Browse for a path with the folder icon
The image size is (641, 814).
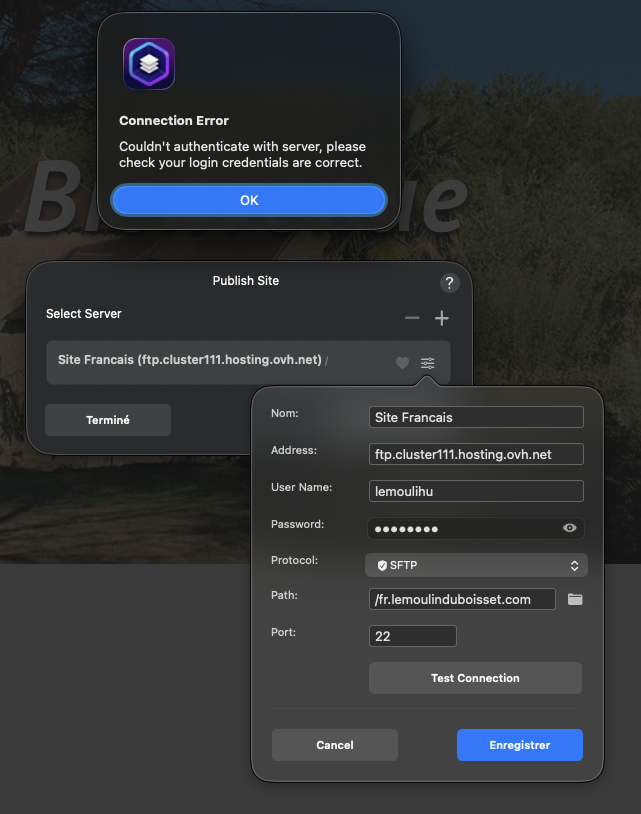[x=575, y=599]
